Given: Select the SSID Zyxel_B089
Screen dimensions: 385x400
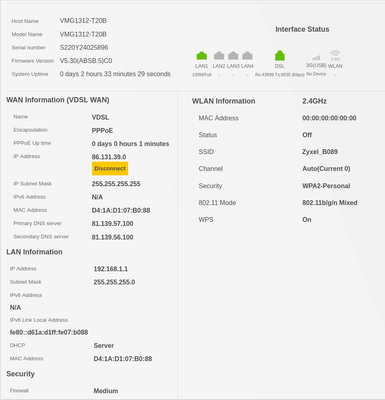Looking at the screenshot, I should point(320,152).
